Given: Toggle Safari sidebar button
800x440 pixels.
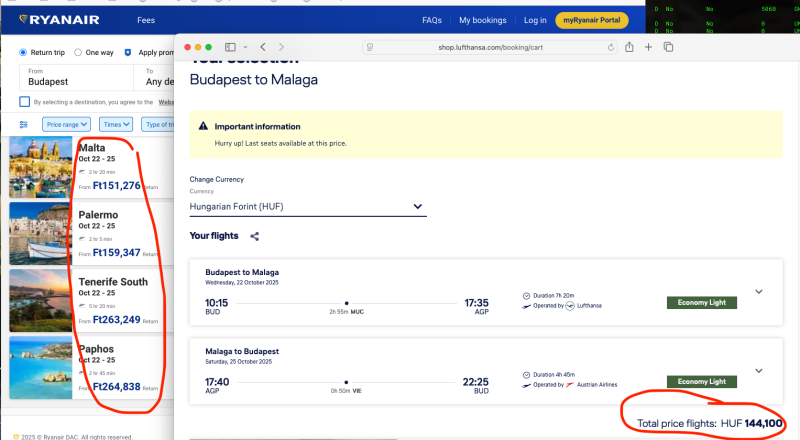Looking at the screenshot, I should coord(231,47).
